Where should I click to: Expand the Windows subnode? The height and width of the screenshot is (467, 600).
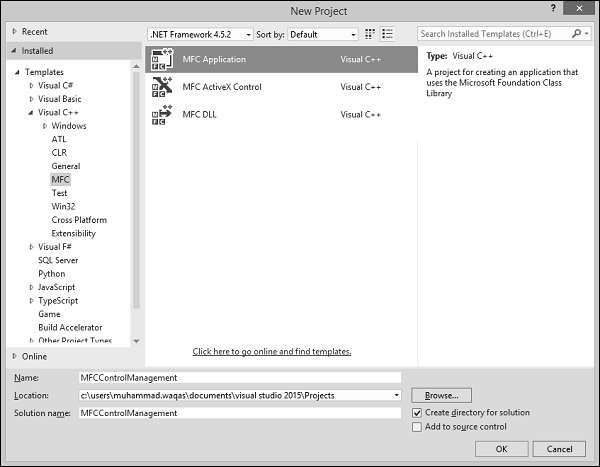pyautogui.click(x=45, y=126)
